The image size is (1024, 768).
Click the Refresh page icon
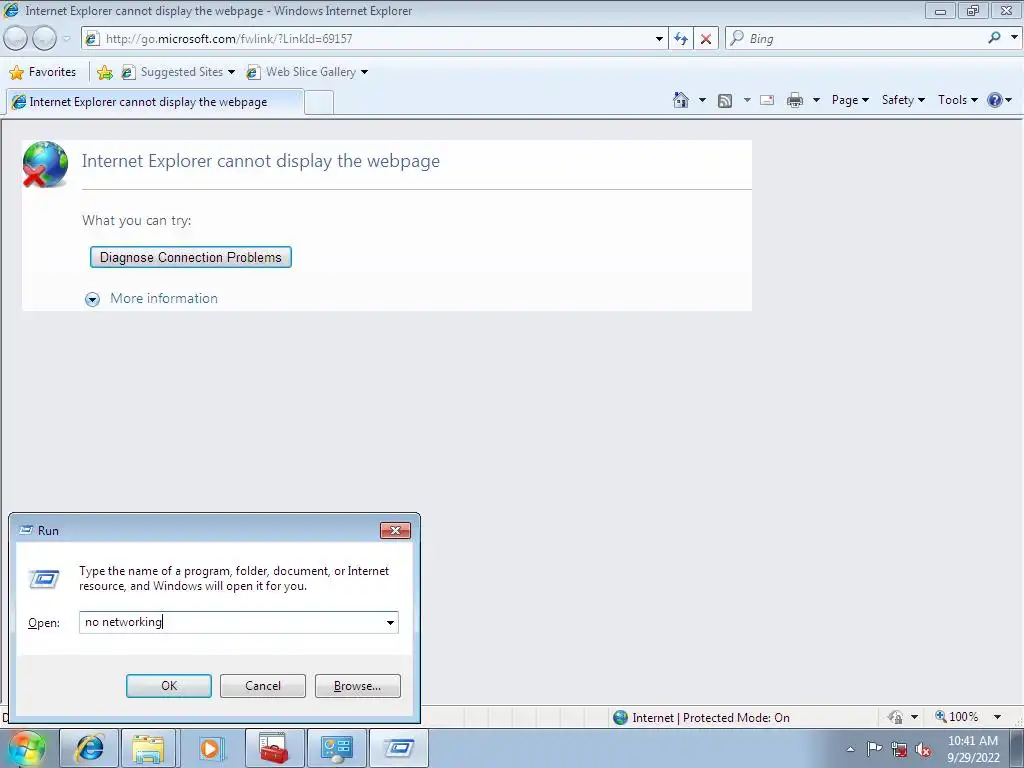point(680,39)
